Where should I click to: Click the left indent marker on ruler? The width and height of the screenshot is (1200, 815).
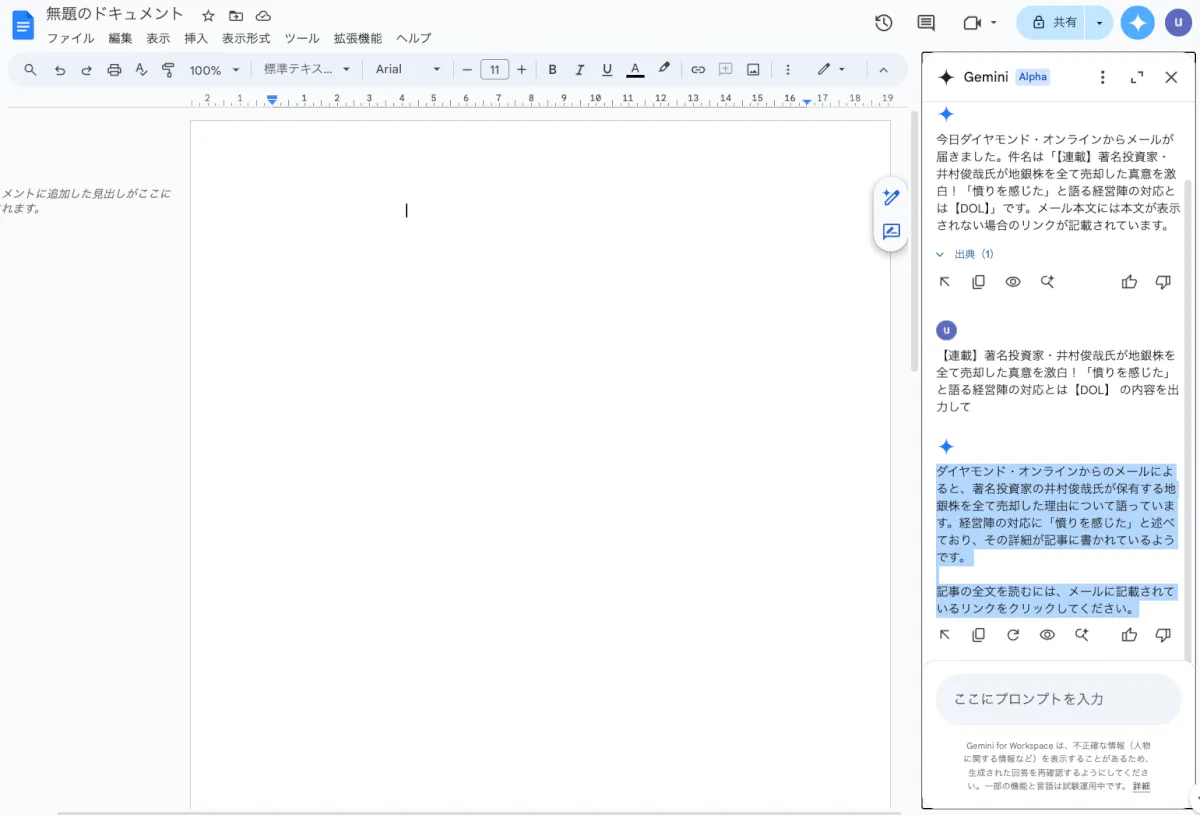pos(272,99)
